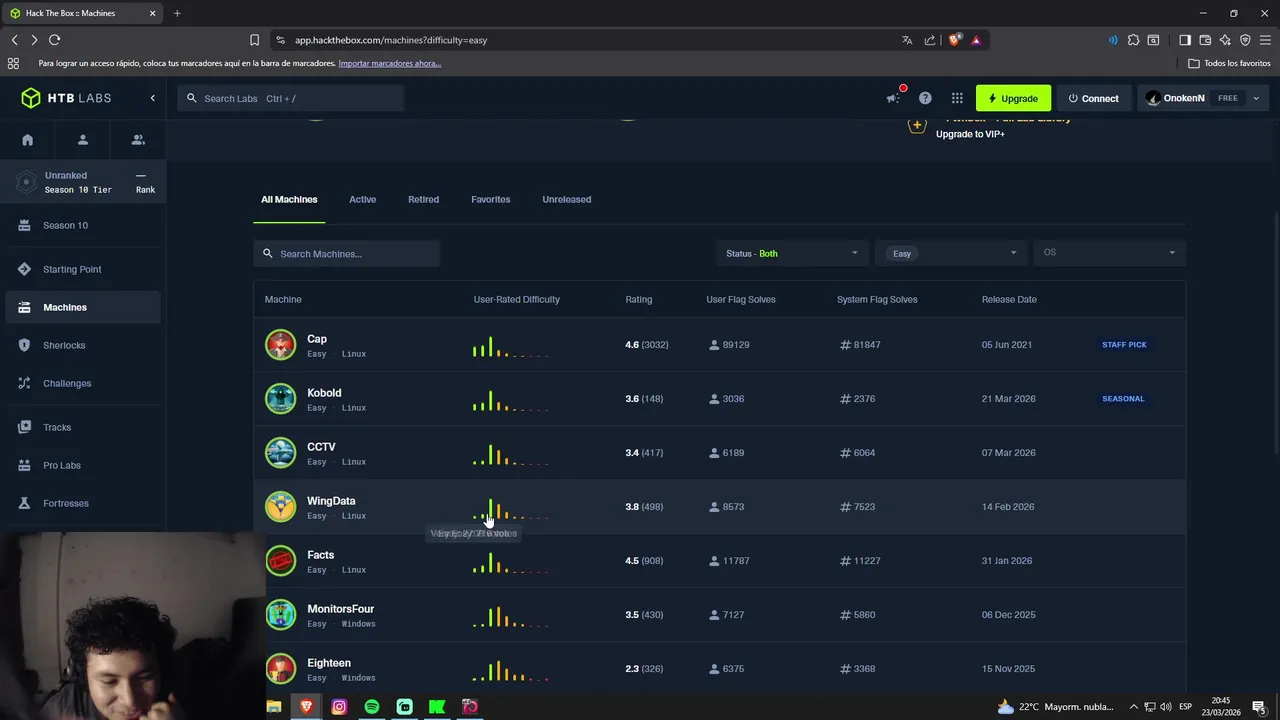Open the apps grid launcher icon
The width and height of the screenshot is (1280, 720).
click(957, 98)
